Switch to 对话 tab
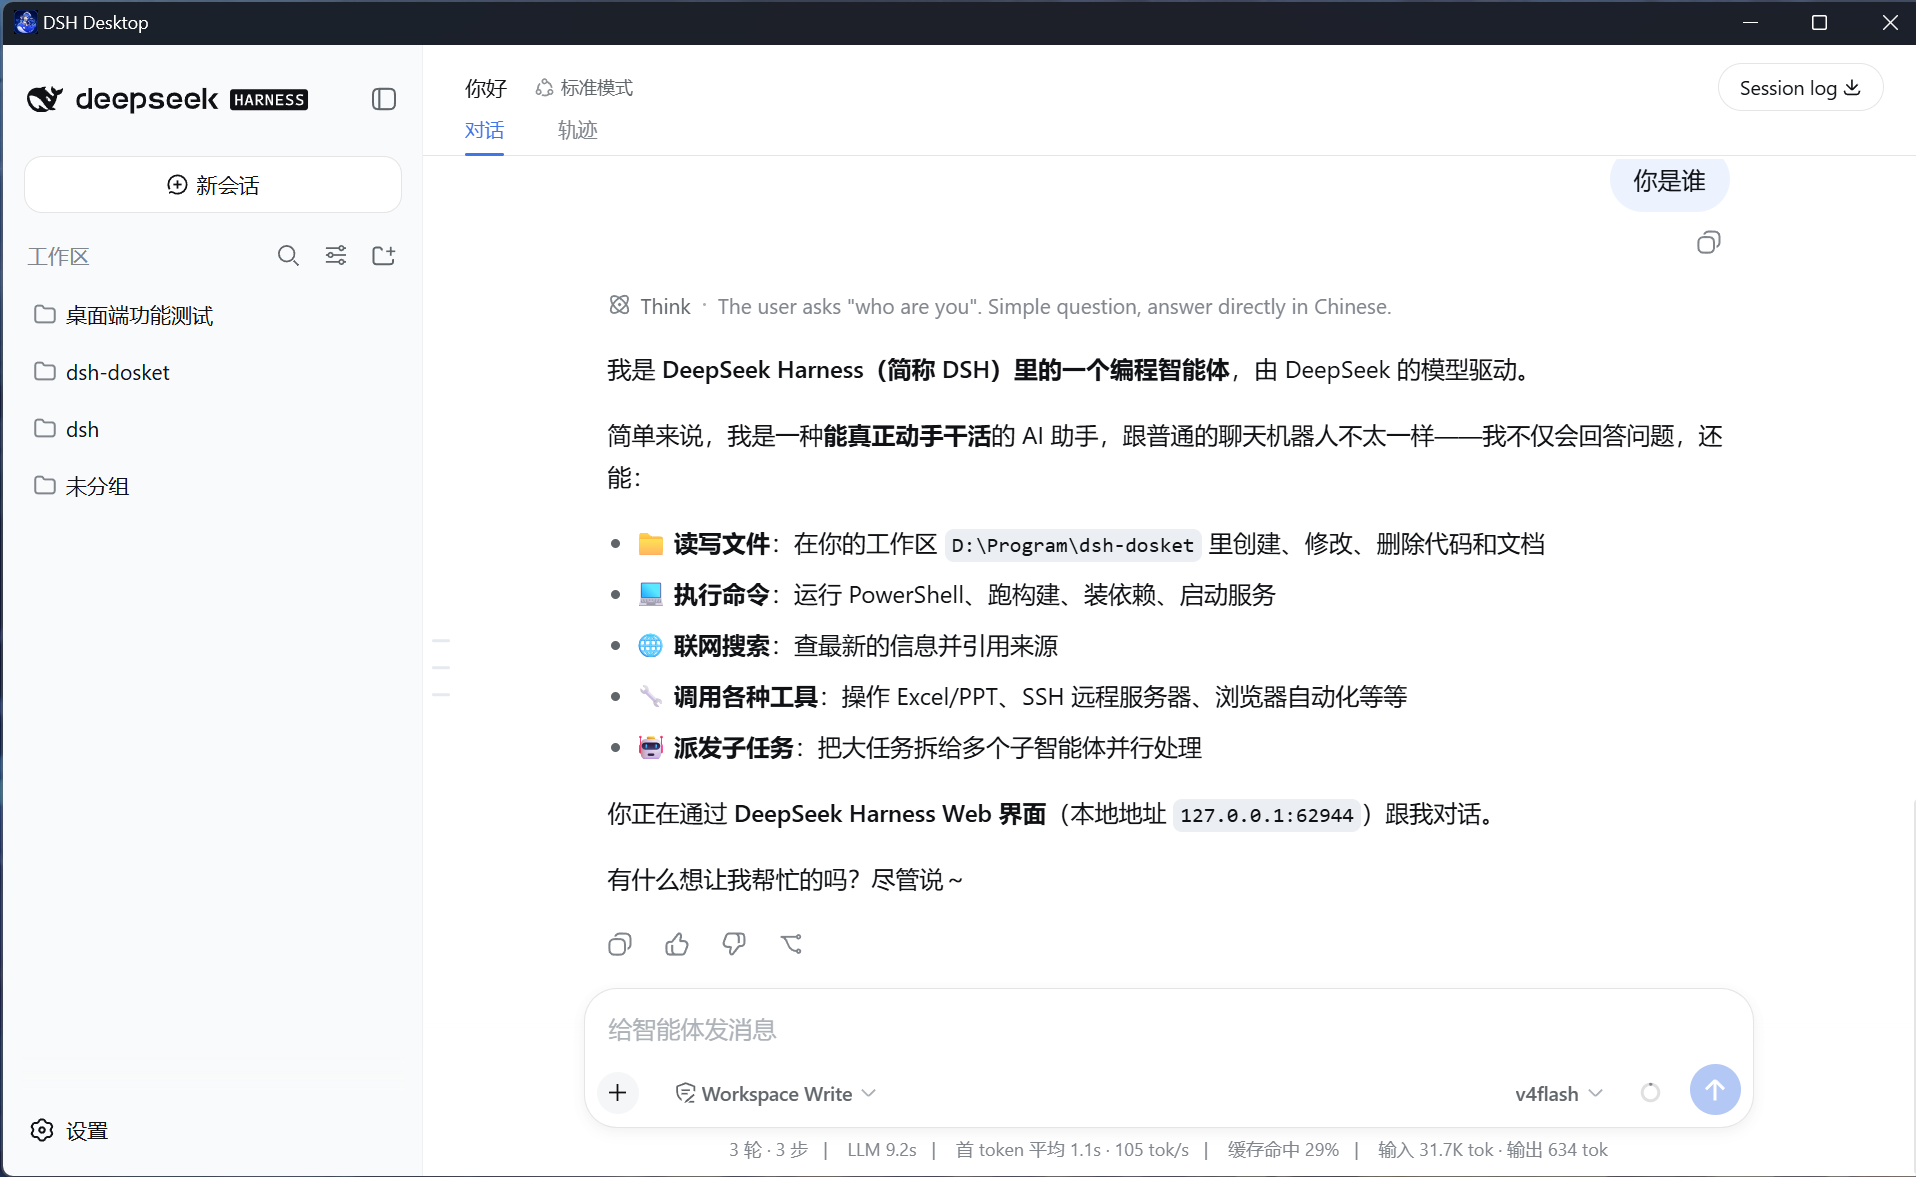Image resolution: width=1916 pixels, height=1177 pixels. [x=484, y=131]
